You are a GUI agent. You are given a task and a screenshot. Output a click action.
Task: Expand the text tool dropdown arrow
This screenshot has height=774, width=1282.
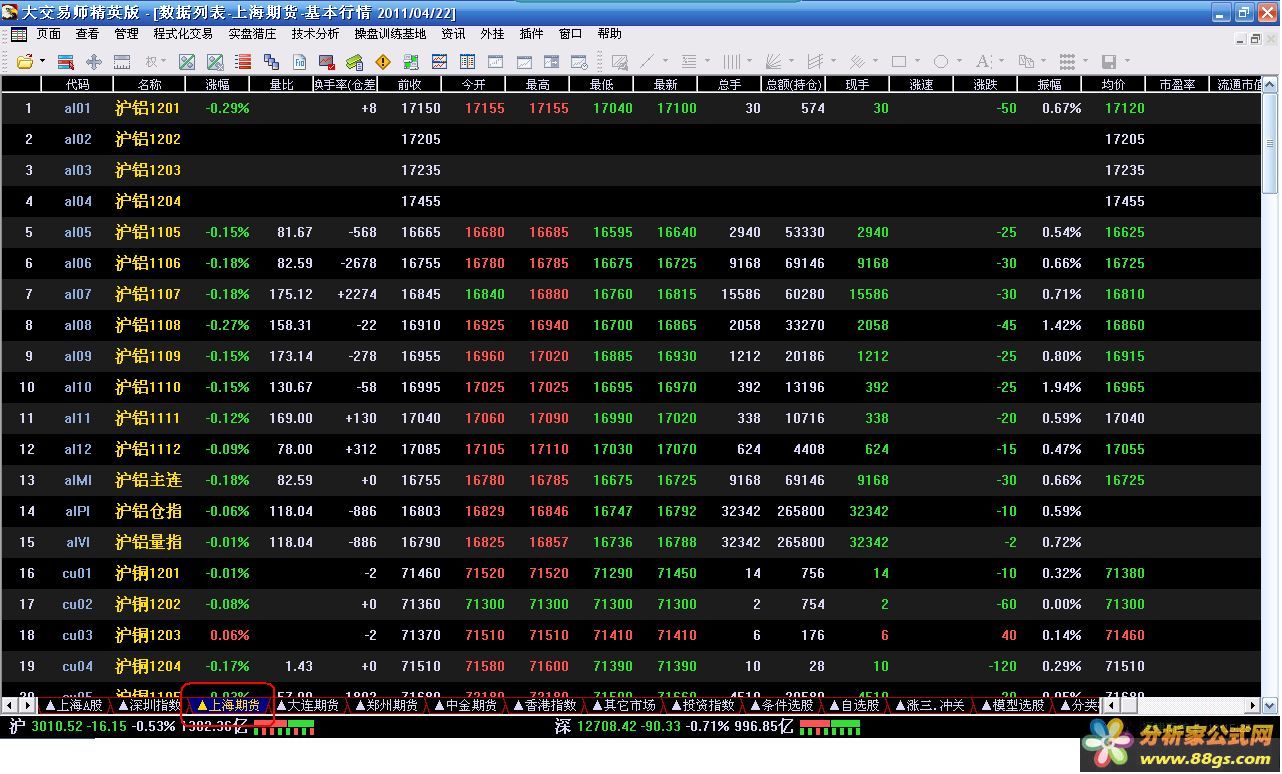[1002, 61]
